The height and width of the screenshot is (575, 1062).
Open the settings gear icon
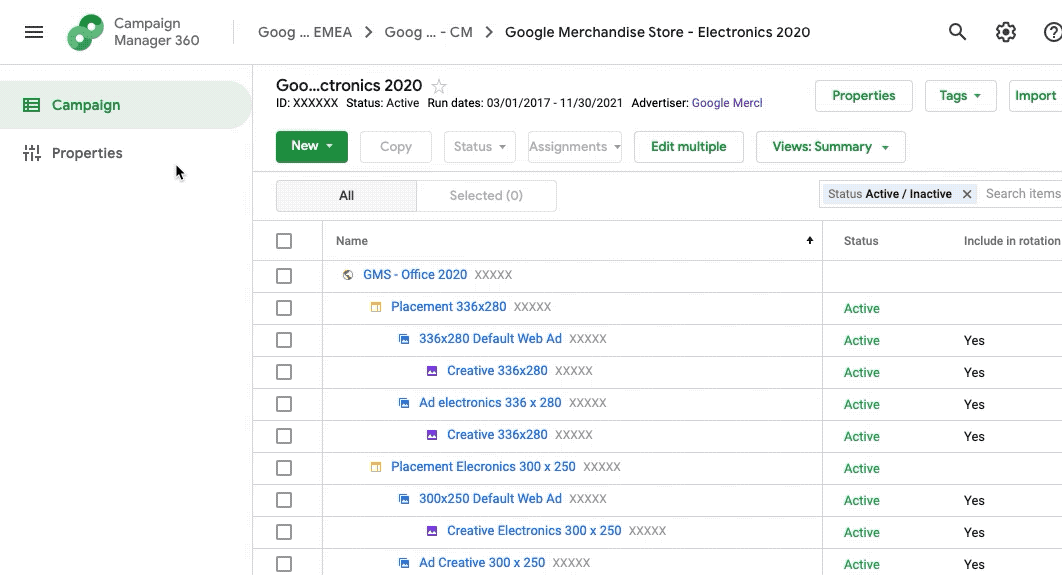click(x=1006, y=32)
